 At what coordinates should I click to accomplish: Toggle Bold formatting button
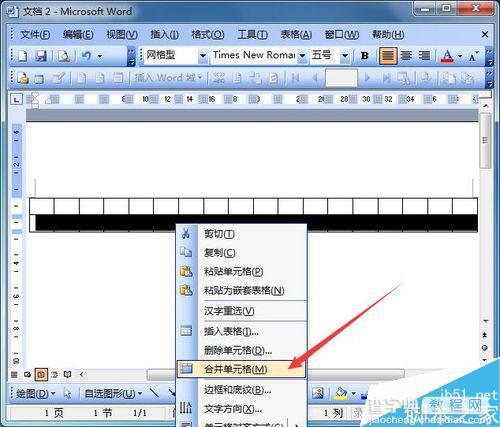click(365, 56)
